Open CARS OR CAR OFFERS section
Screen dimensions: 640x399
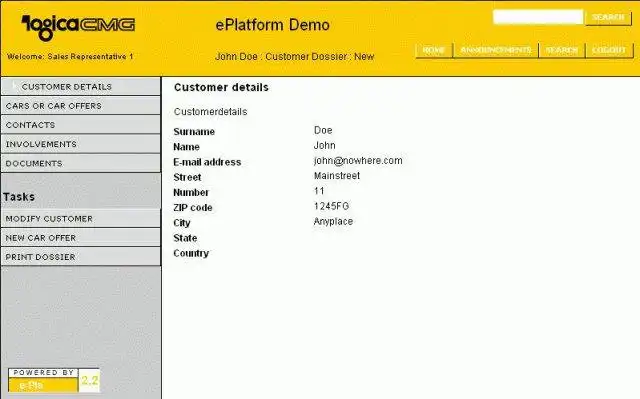(x=81, y=106)
